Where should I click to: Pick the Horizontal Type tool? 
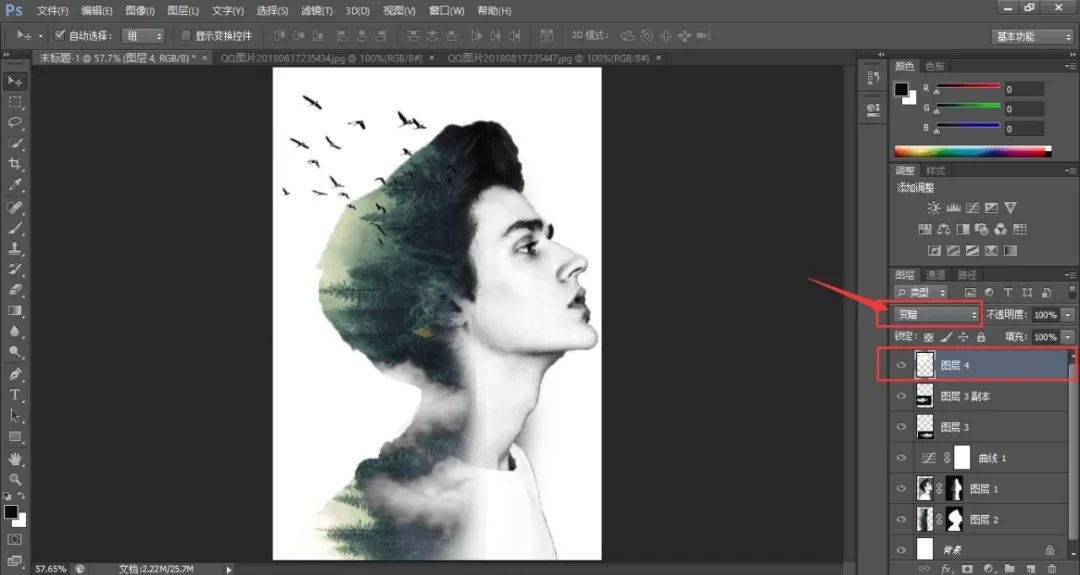pyautogui.click(x=14, y=395)
